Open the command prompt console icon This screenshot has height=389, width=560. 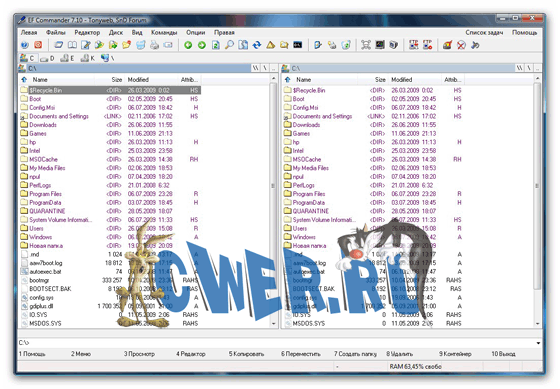[x=298, y=45]
